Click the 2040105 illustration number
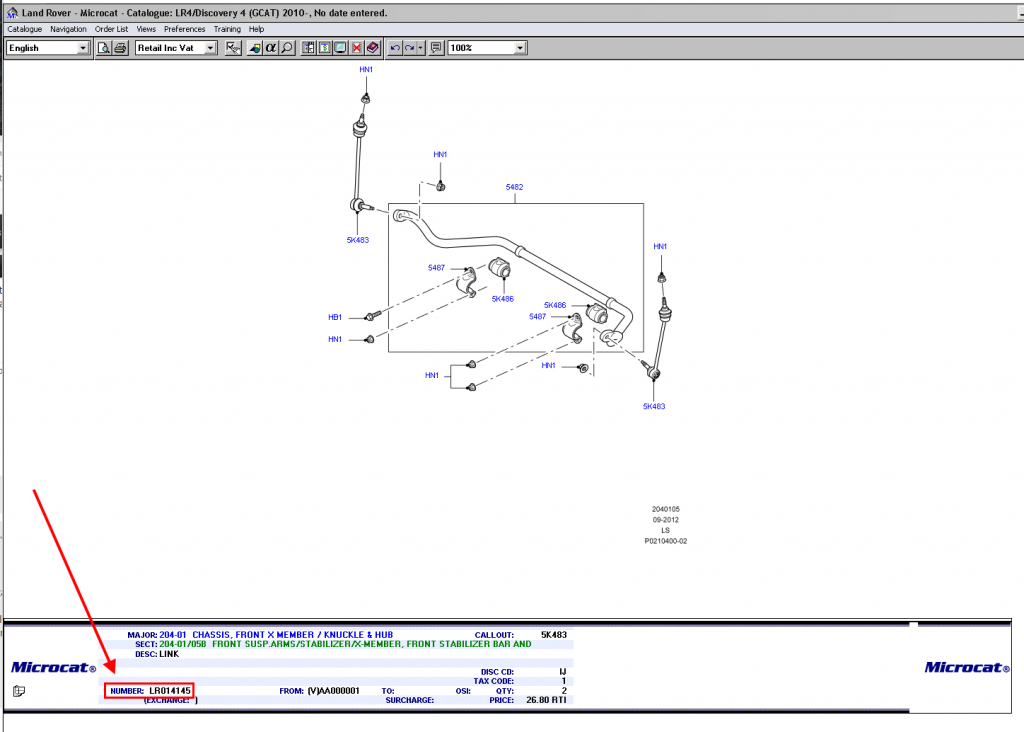 pyautogui.click(x=665, y=509)
